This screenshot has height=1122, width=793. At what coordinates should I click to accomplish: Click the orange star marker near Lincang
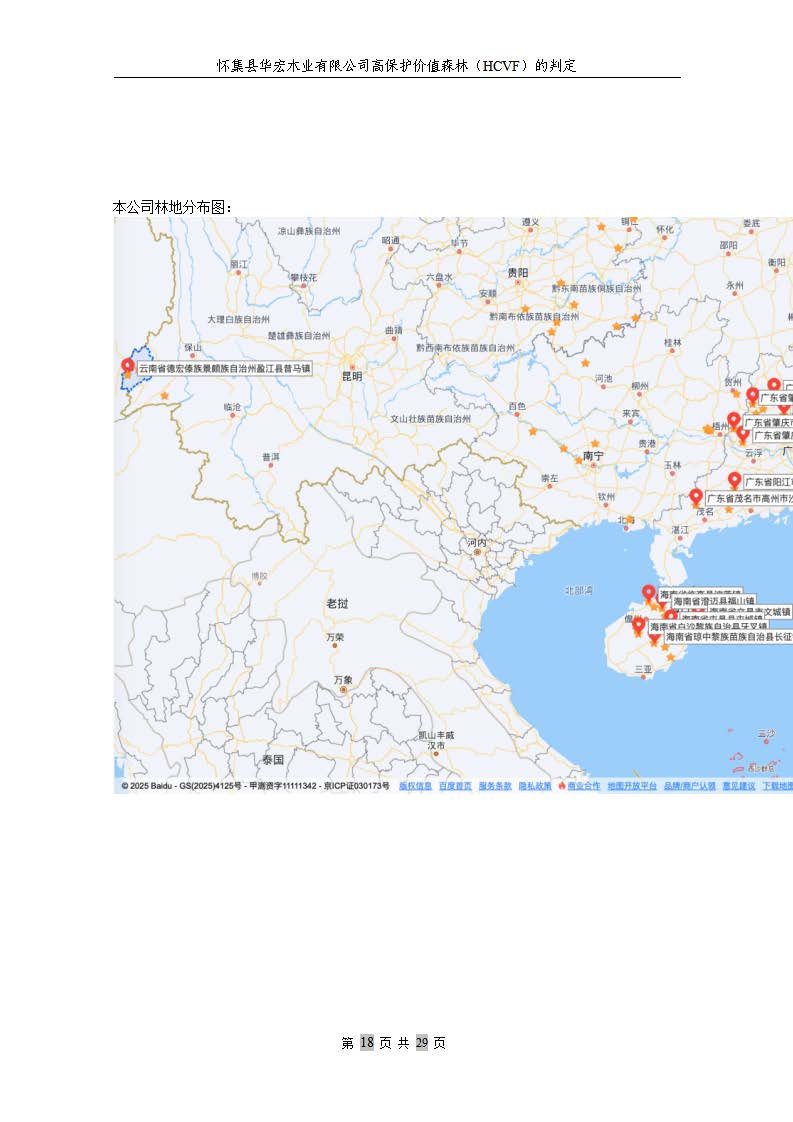click(x=164, y=396)
